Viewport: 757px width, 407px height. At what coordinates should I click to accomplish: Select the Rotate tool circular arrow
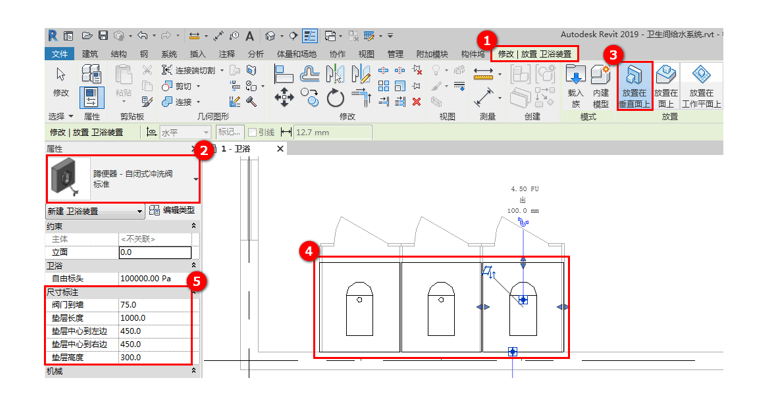335,98
